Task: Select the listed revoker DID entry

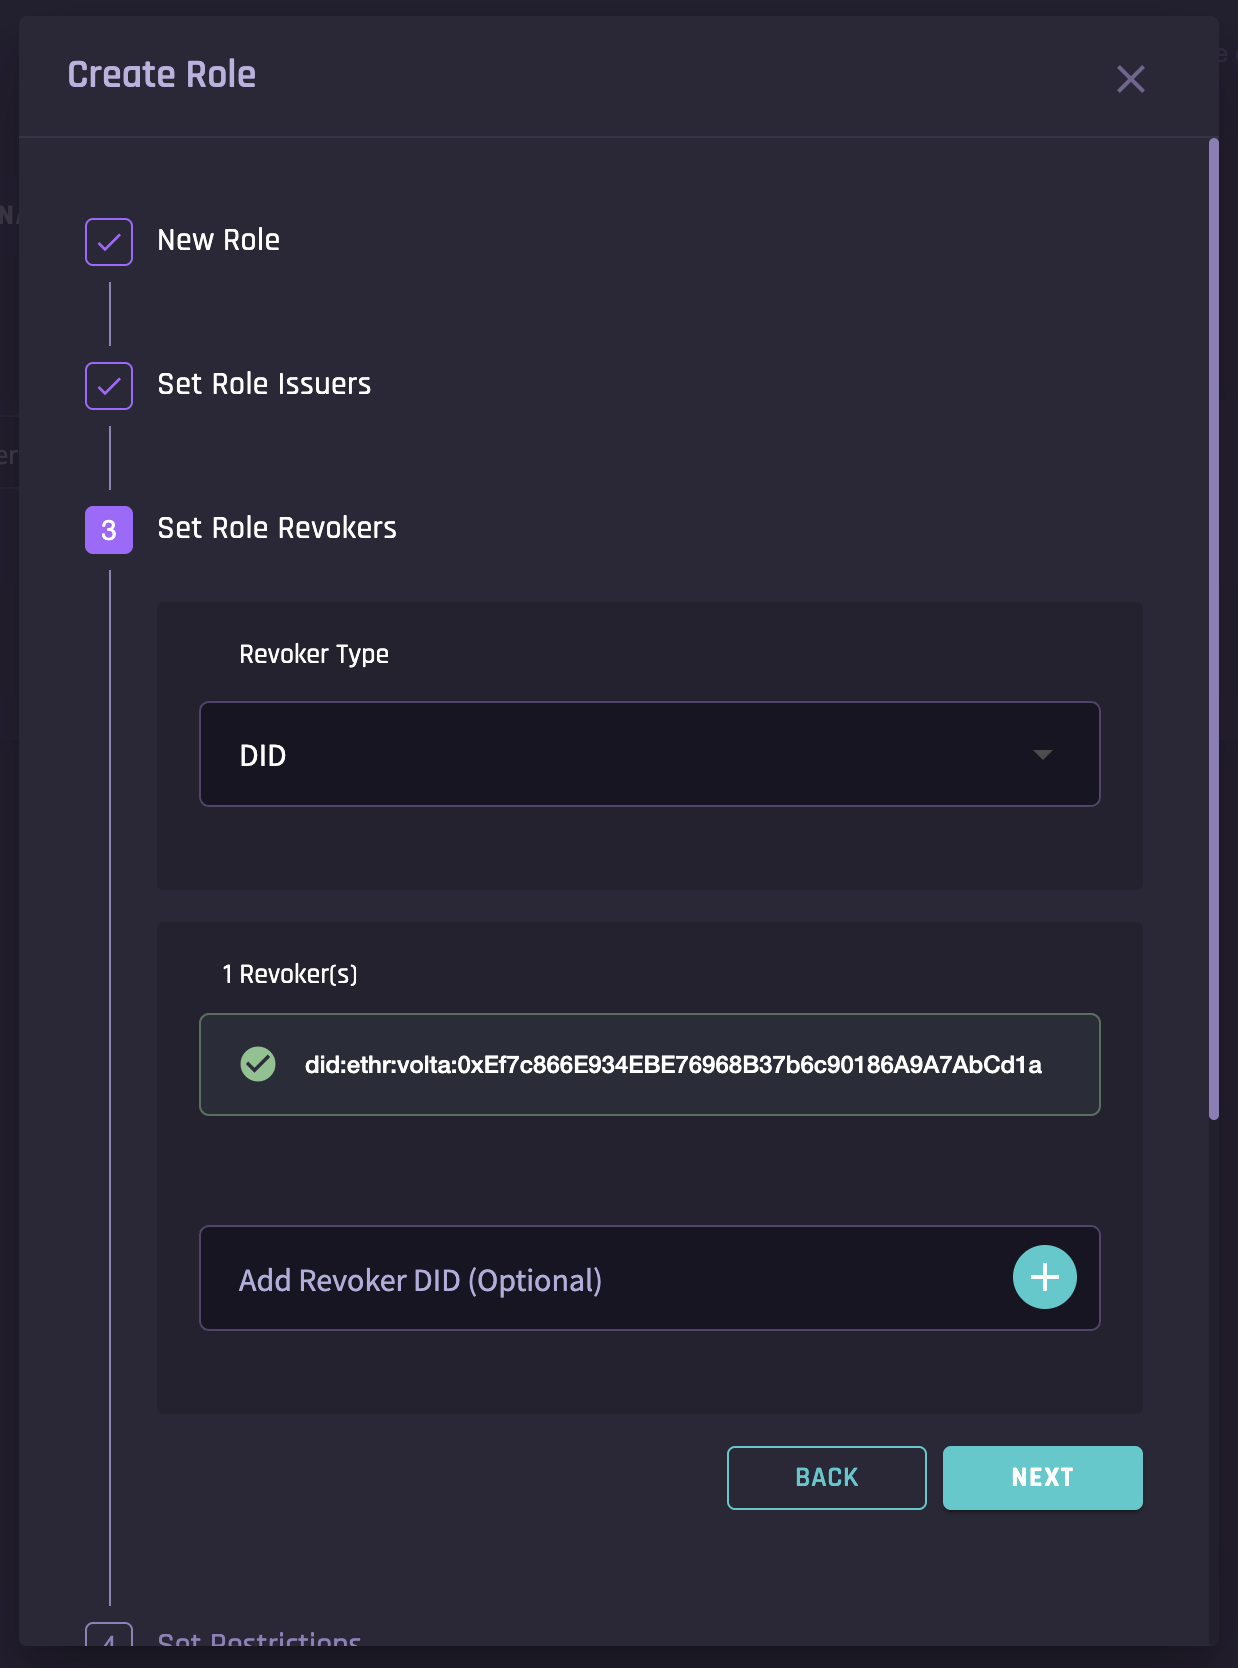Action: tap(672, 1065)
